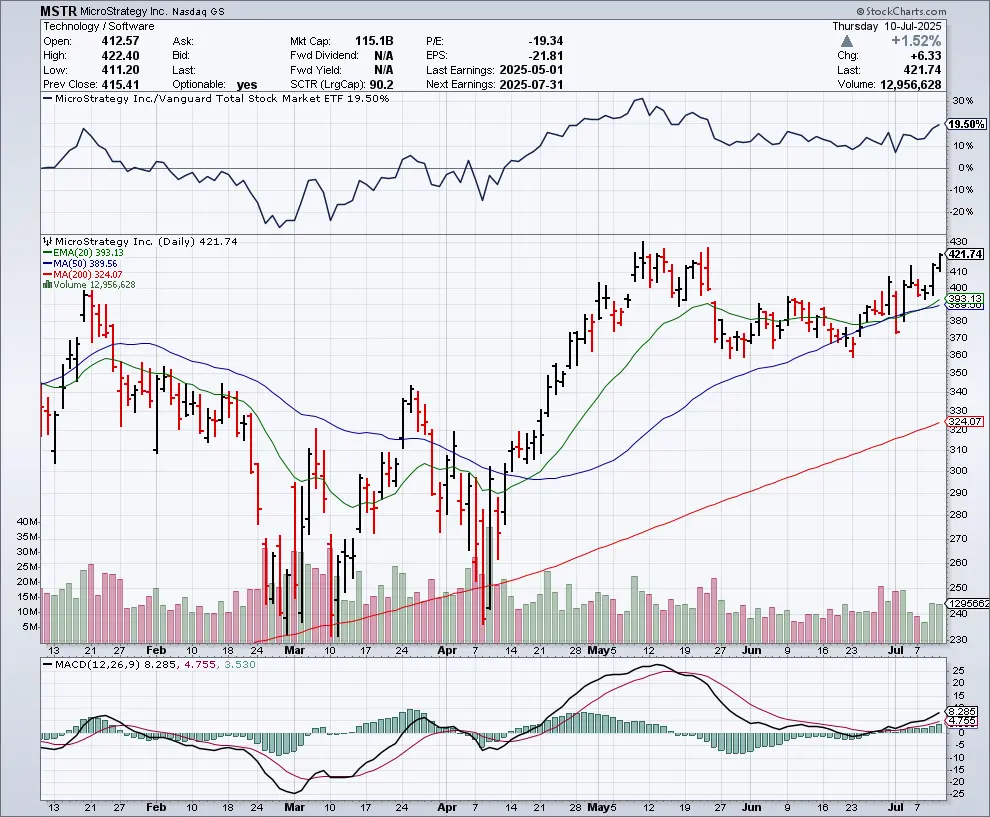The height and width of the screenshot is (817, 990).
Task: Select the Last Earnings date 2025-05-01
Action: pos(531,70)
